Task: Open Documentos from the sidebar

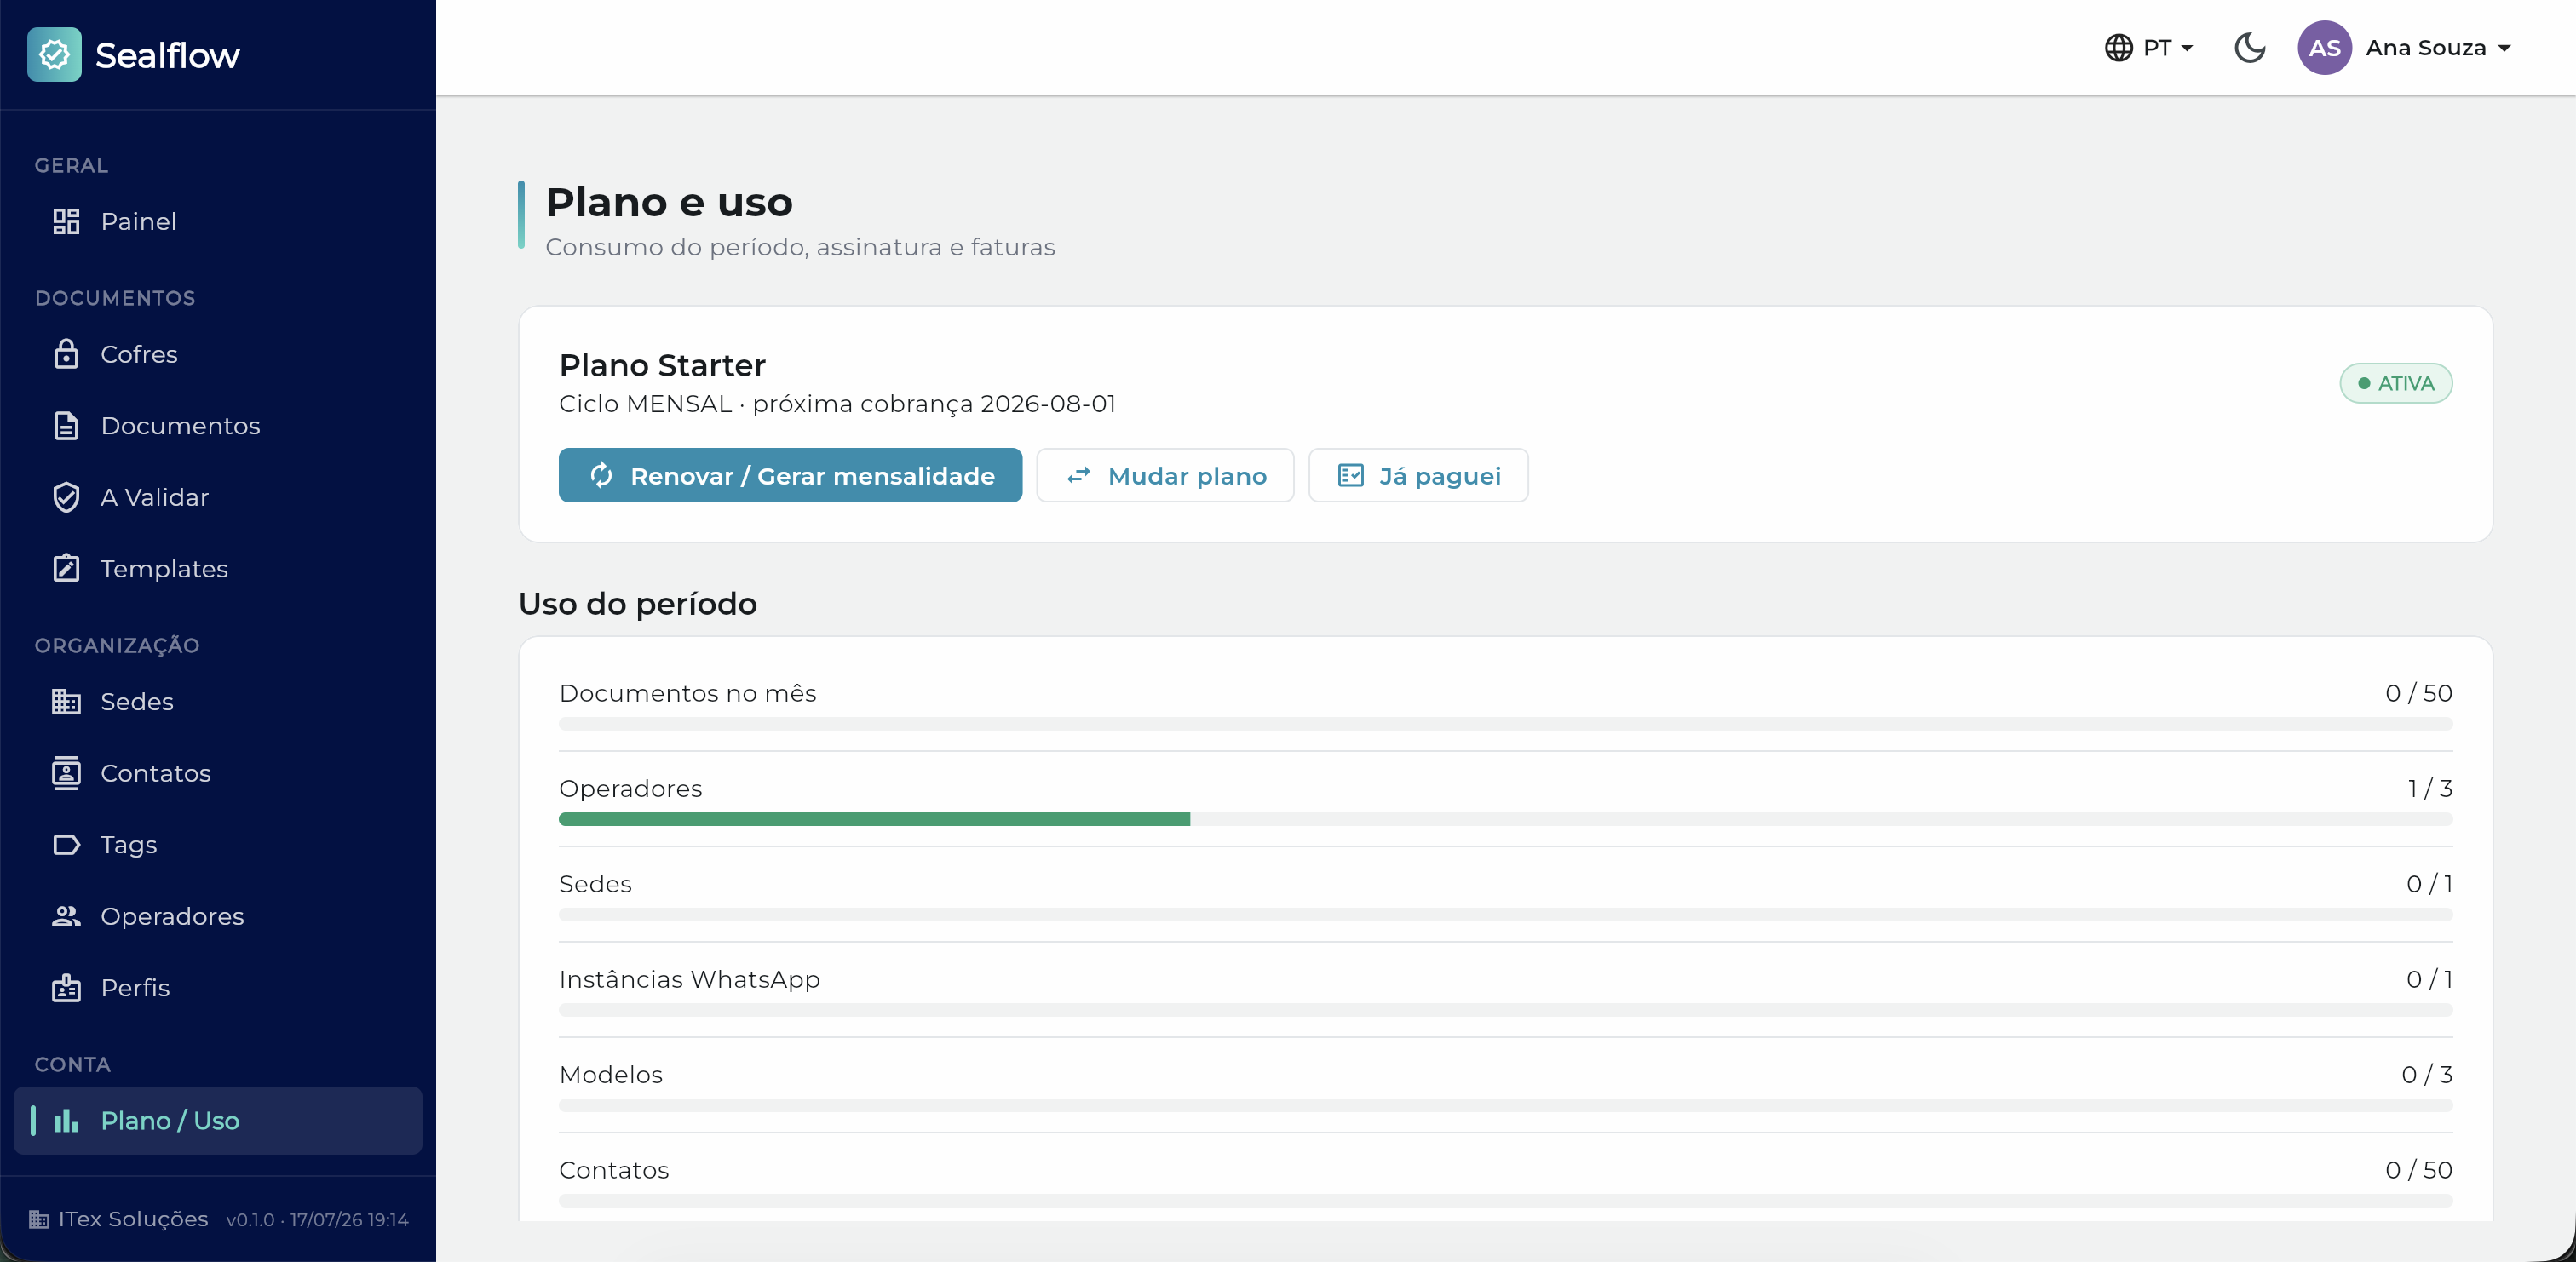Action: pyautogui.click(x=218, y=426)
